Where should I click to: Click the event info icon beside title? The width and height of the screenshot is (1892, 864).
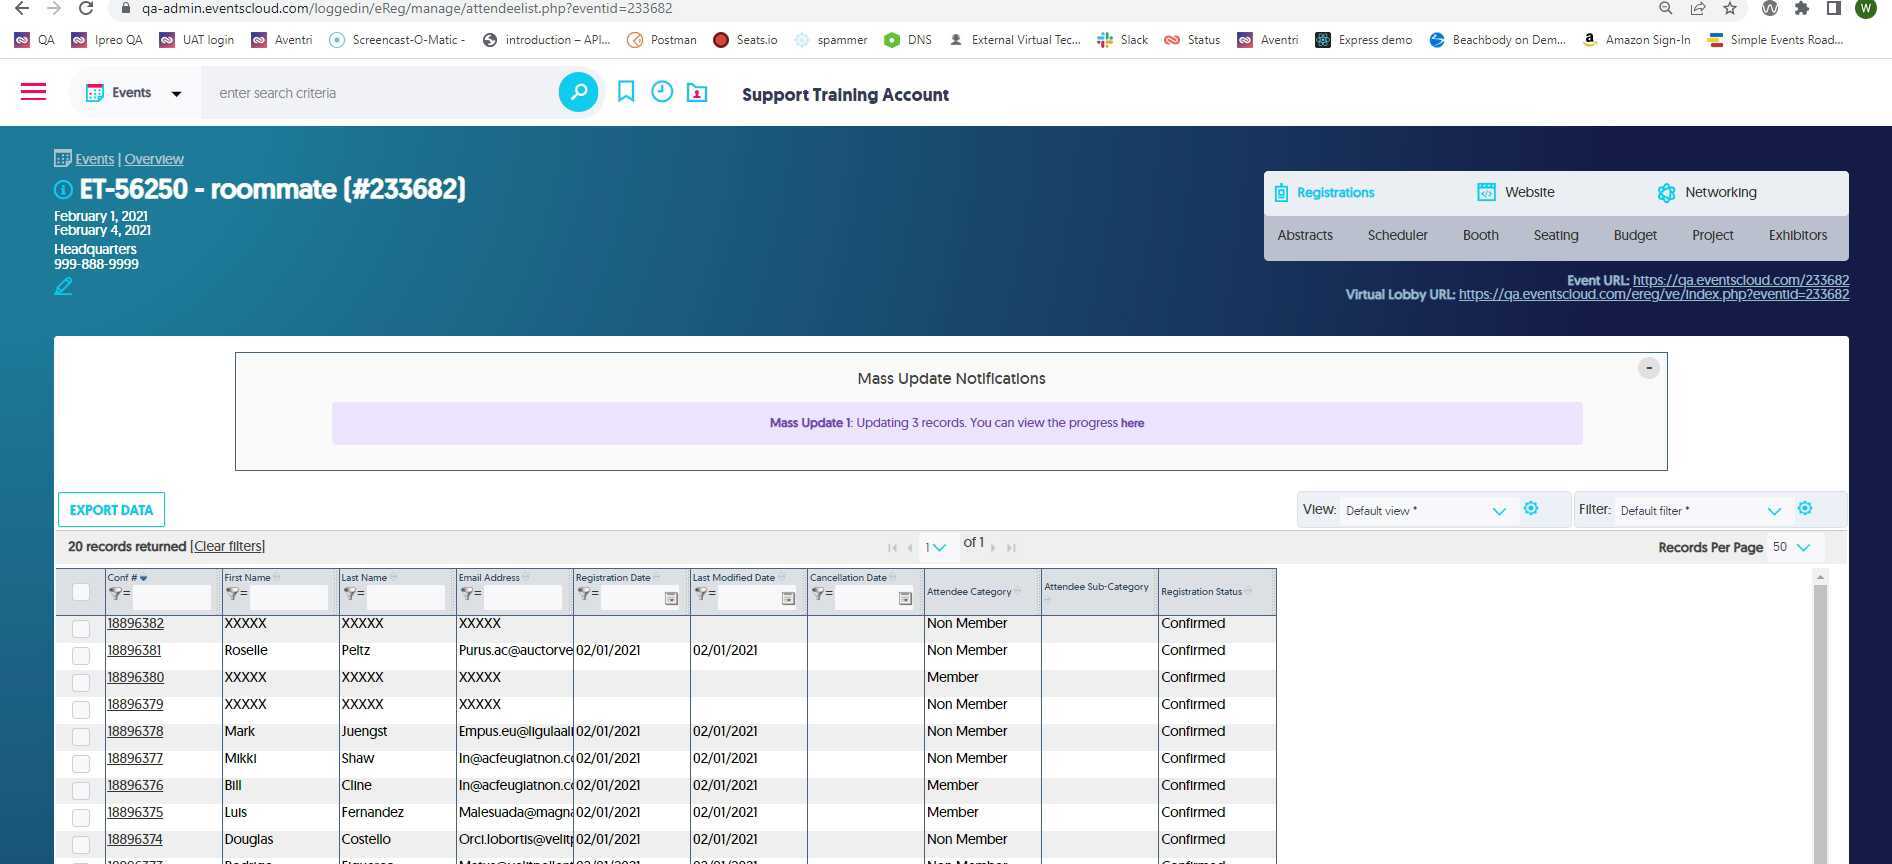(63, 190)
